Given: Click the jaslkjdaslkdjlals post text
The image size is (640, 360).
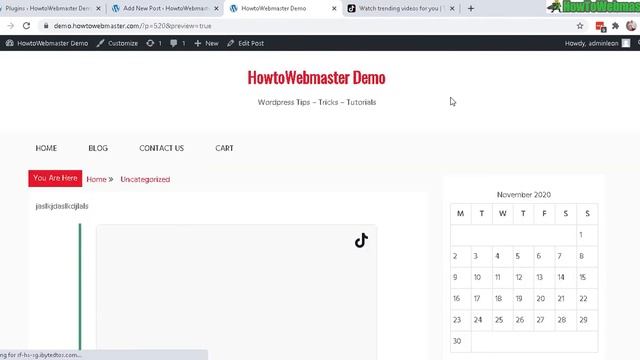Looking at the screenshot, I should pyautogui.click(x=62, y=206).
